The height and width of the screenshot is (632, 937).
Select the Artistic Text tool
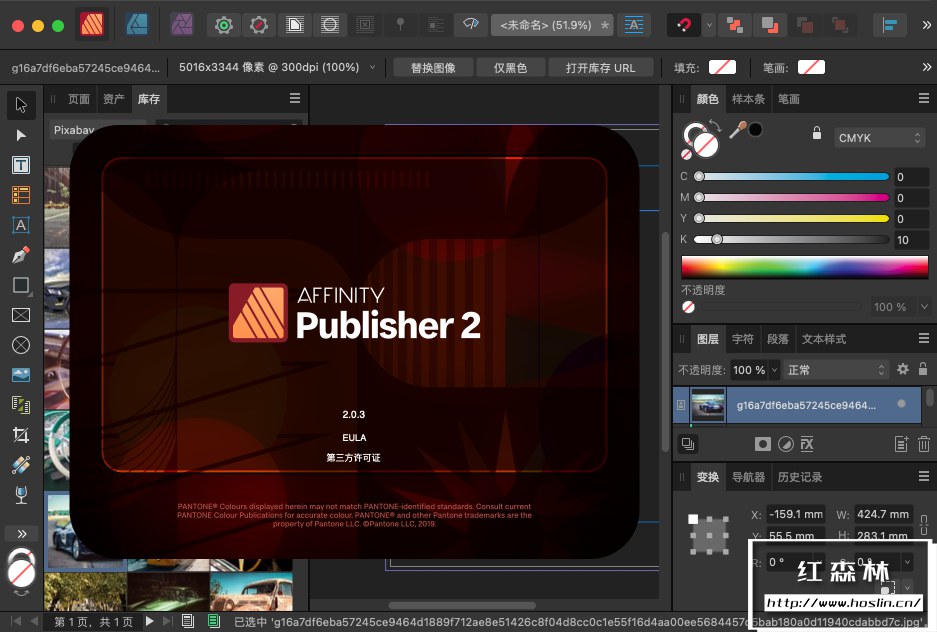pos(21,225)
